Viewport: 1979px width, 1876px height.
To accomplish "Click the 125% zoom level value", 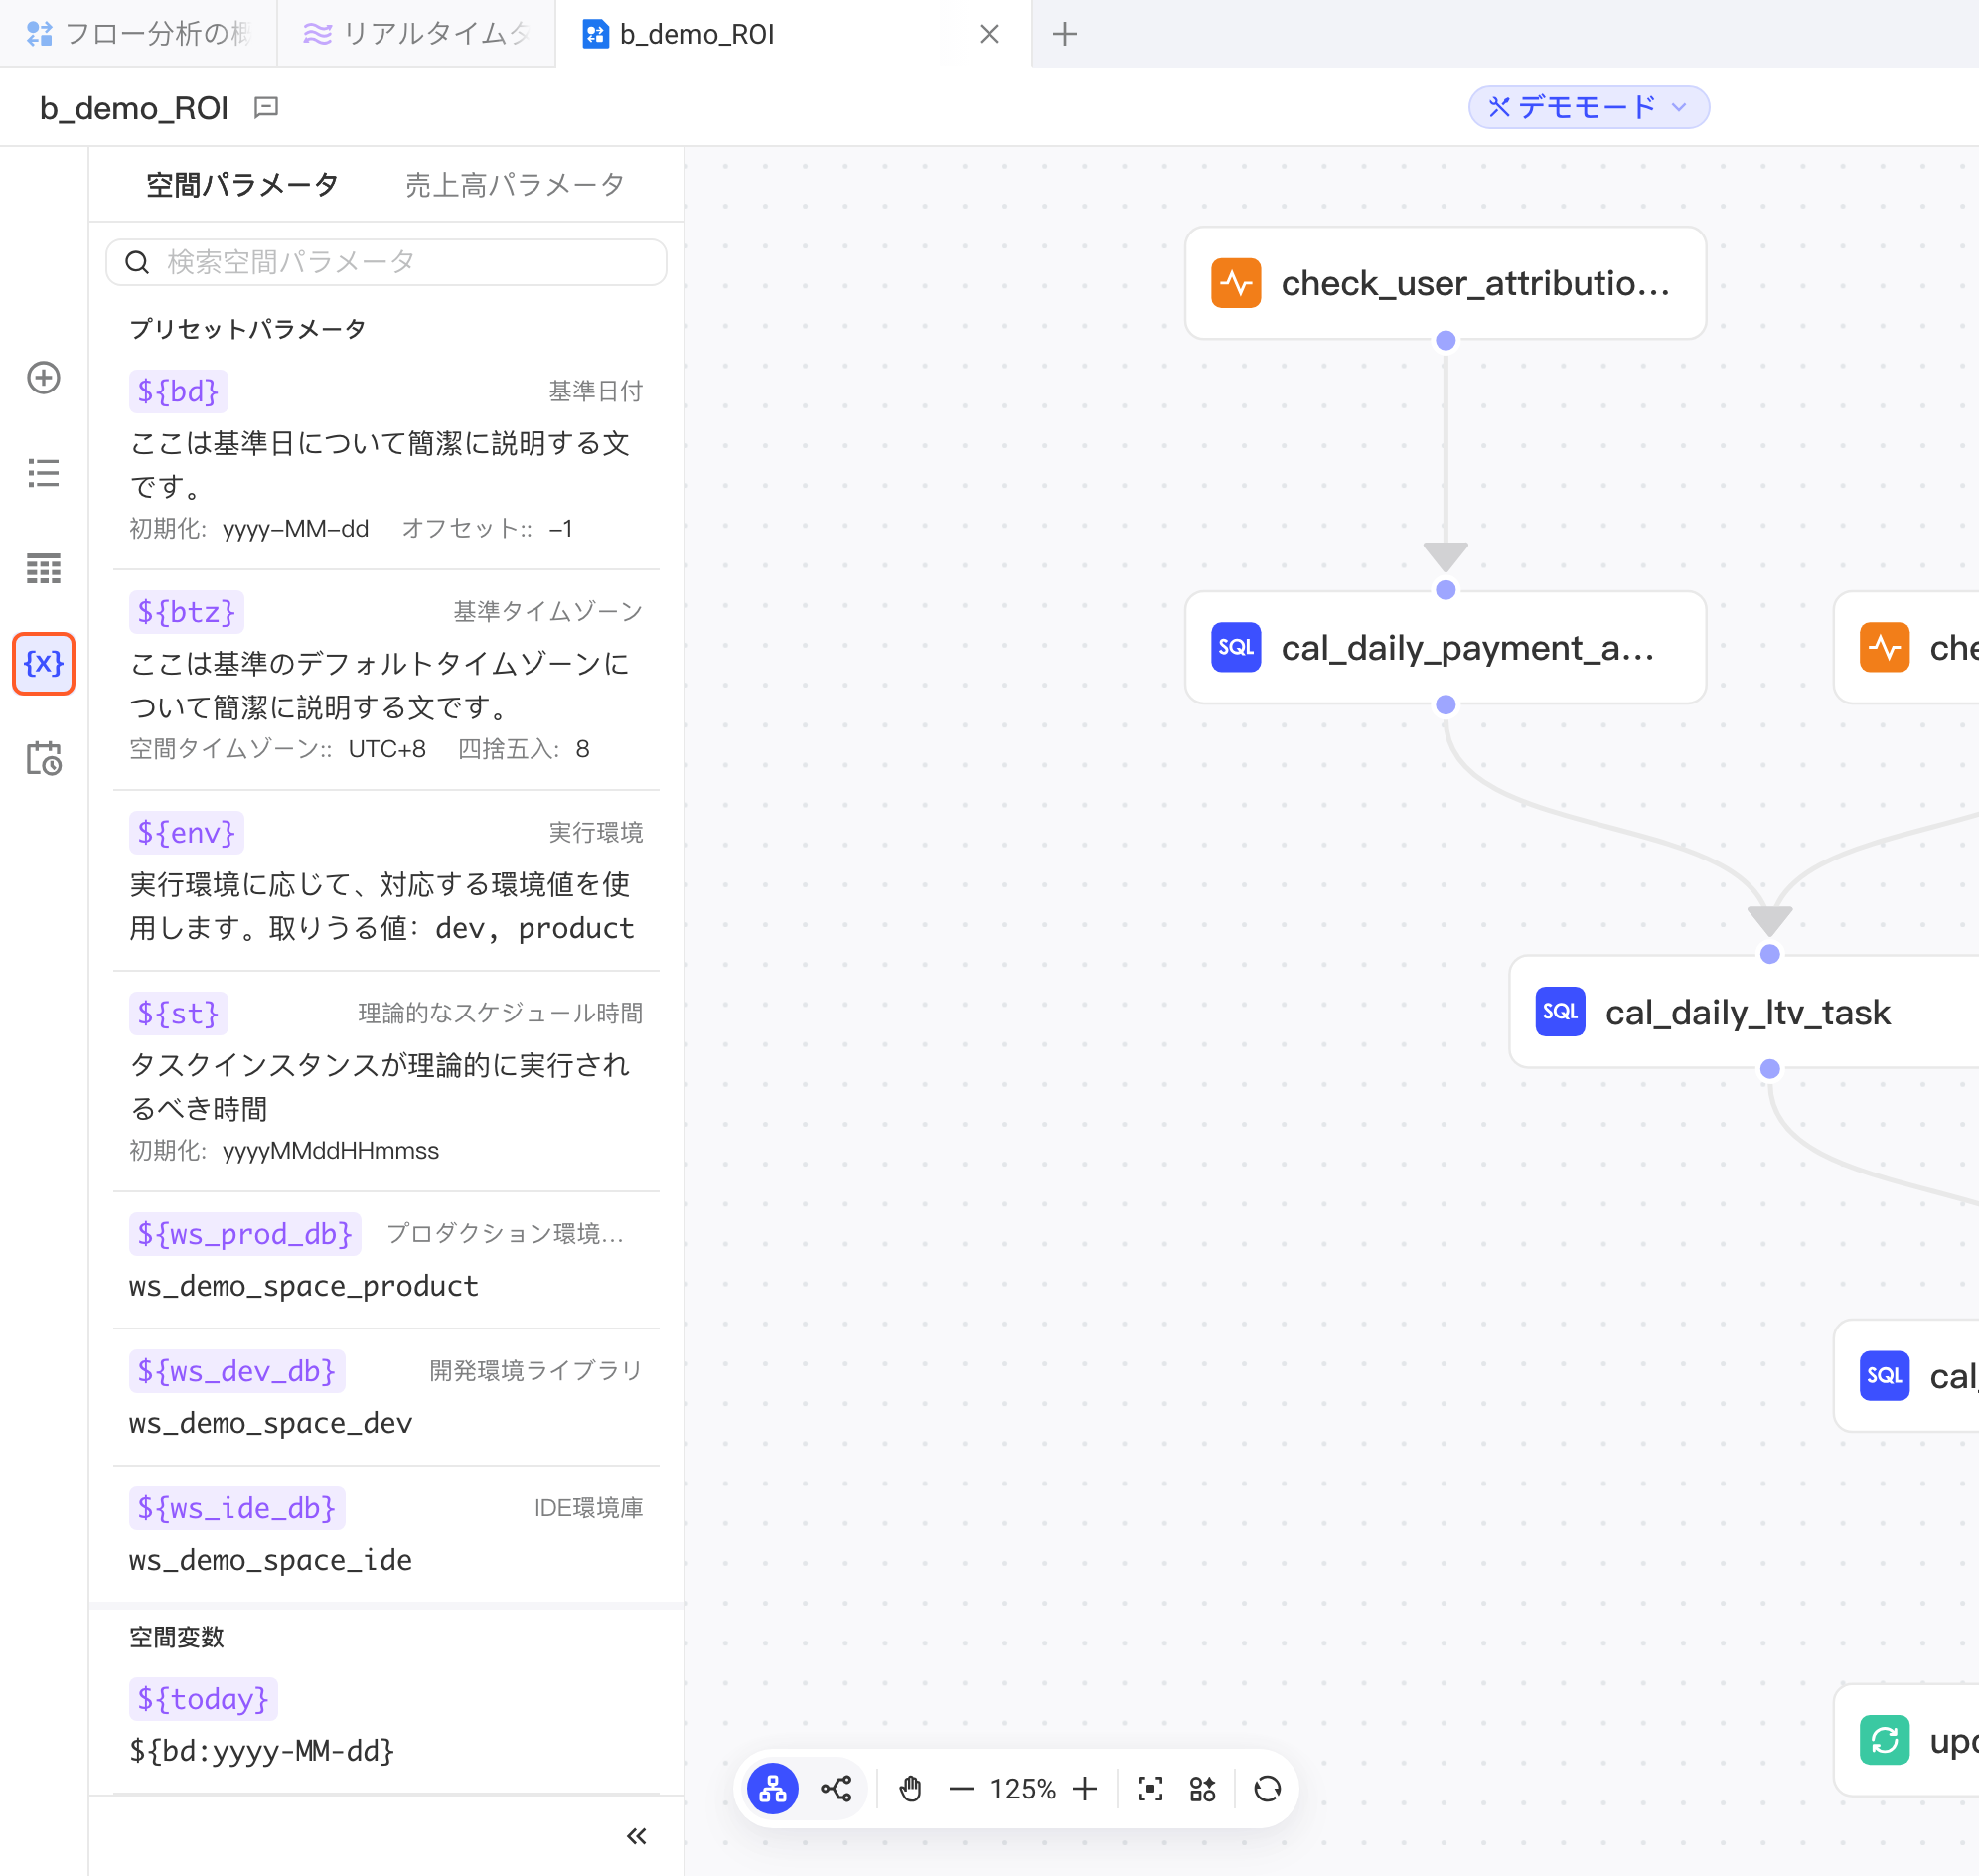I will pos(1023,1788).
